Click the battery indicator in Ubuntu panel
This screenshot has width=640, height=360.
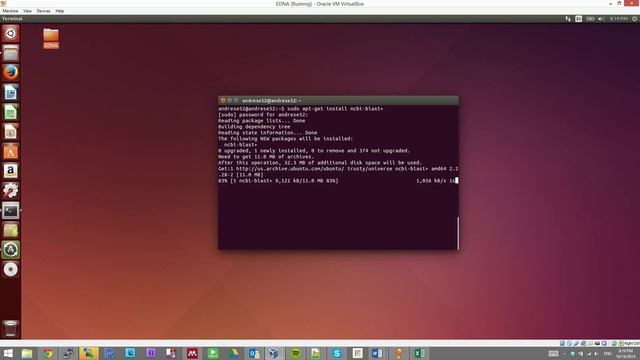pos(590,19)
